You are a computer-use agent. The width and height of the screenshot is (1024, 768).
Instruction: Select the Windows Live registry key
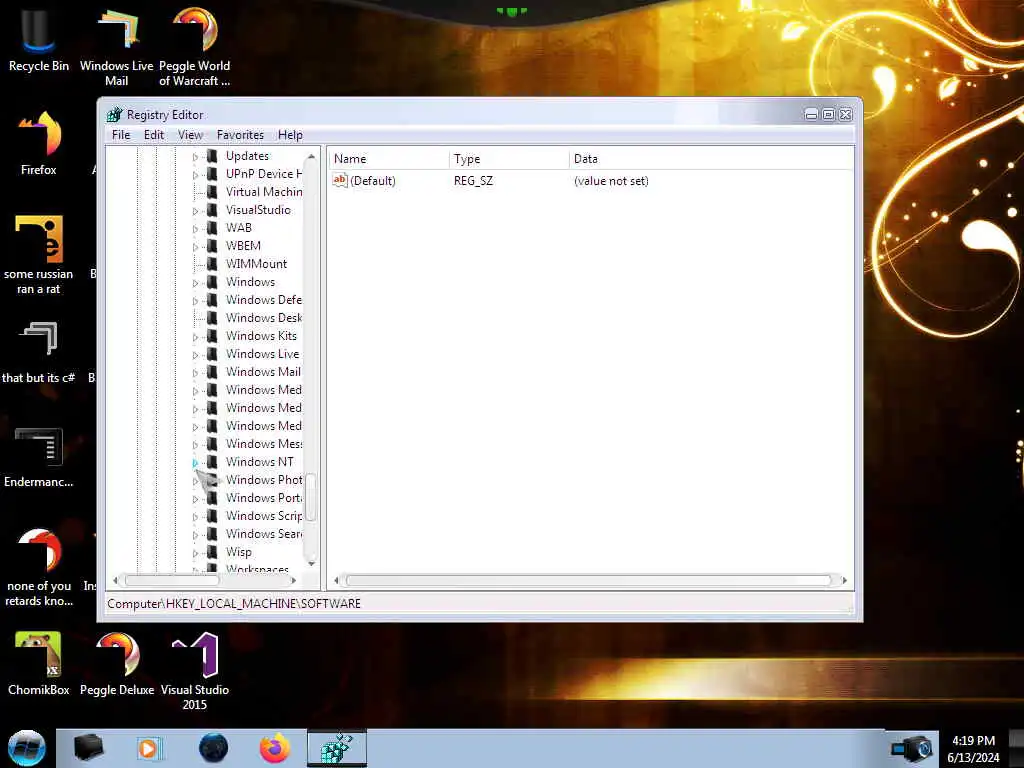(x=263, y=353)
